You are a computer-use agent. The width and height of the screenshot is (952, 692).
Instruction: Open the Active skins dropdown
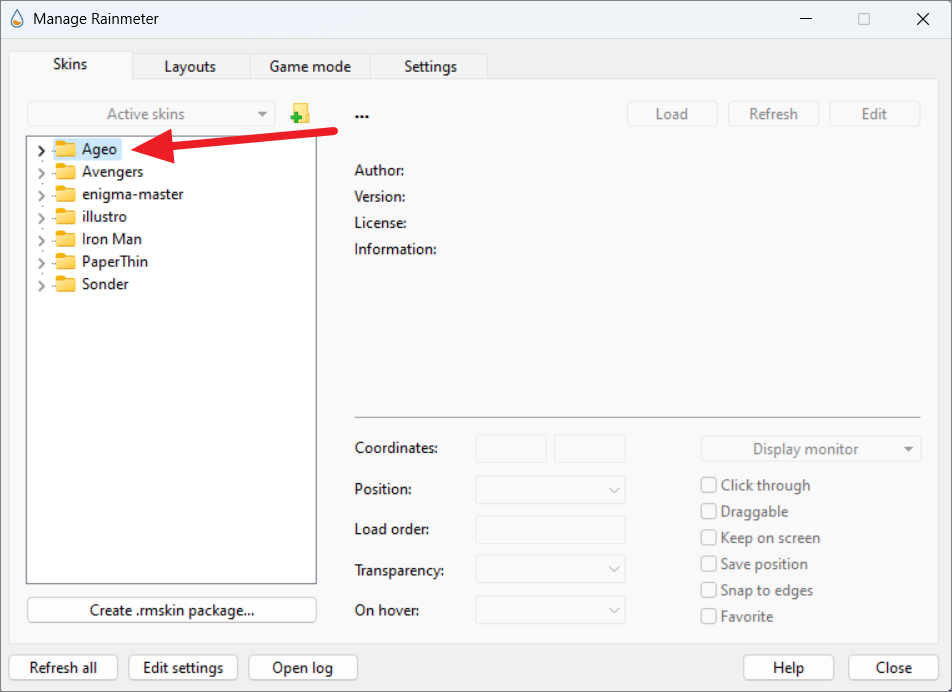coord(151,114)
